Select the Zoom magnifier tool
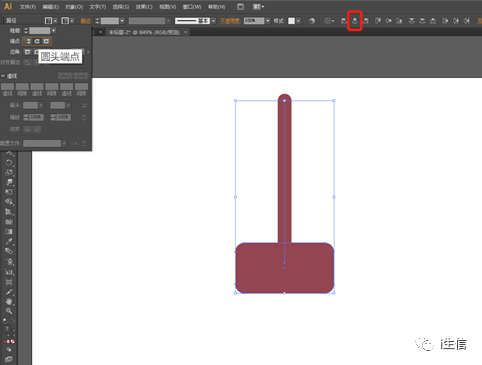Screen dimensions: 482x365 pos(9,311)
